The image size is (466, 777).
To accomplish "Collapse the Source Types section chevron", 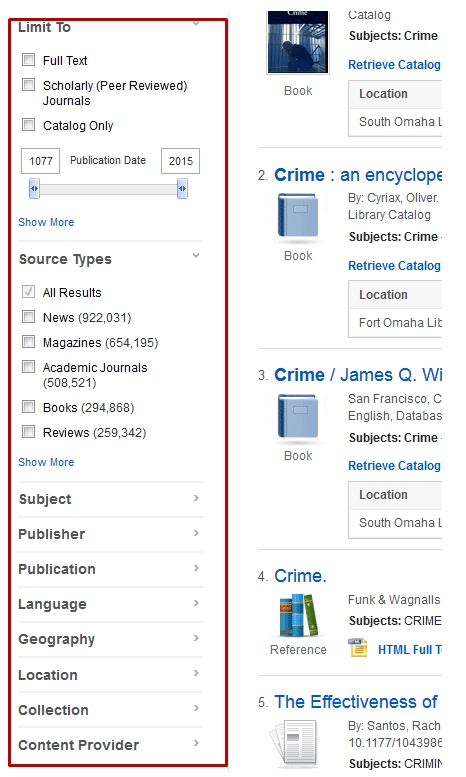I will (196, 256).
